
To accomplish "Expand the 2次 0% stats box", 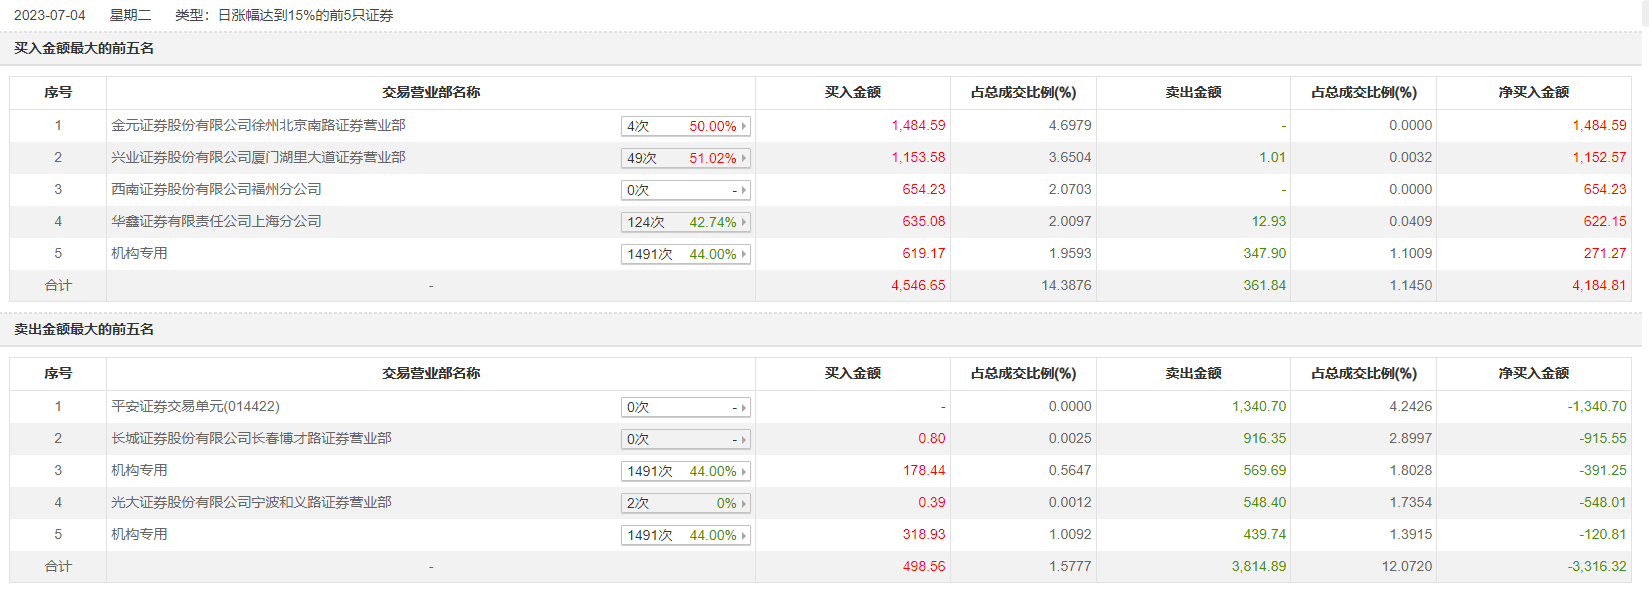I will (x=685, y=503).
